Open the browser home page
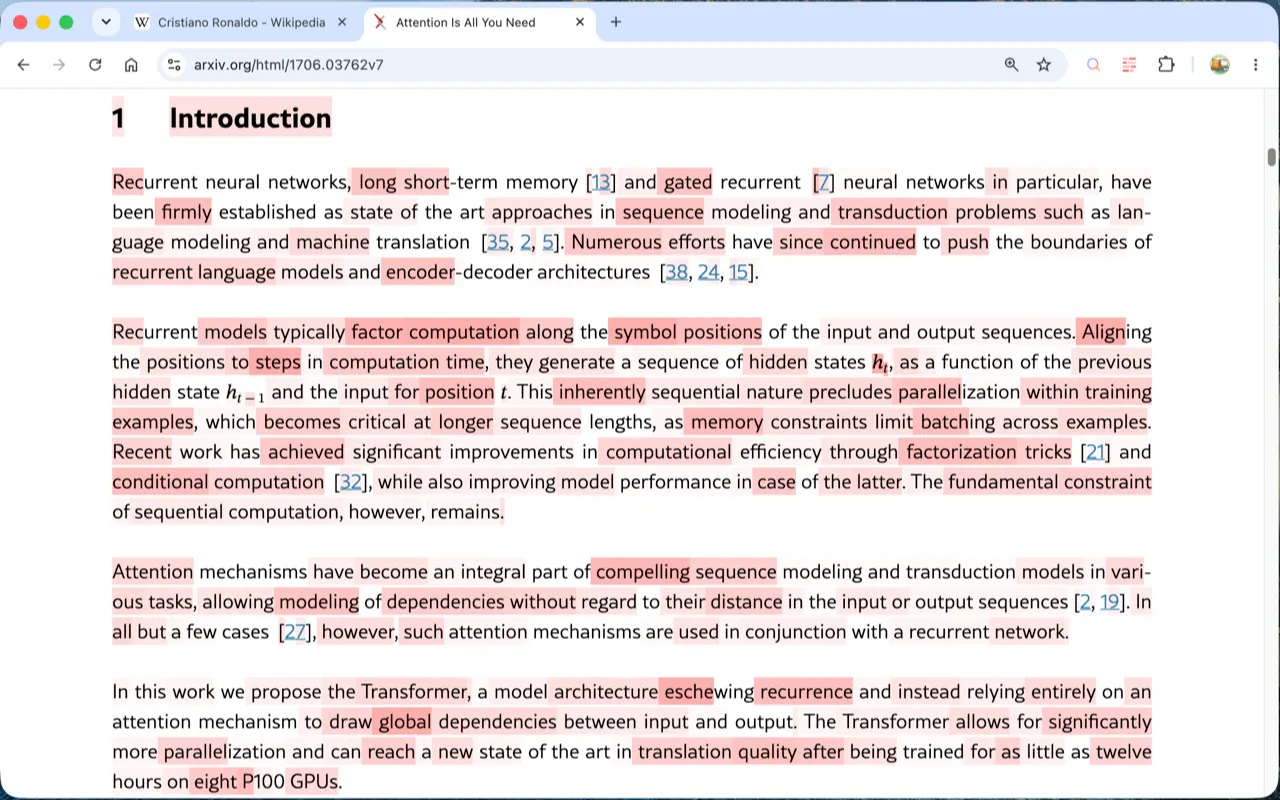 (x=131, y=65)
